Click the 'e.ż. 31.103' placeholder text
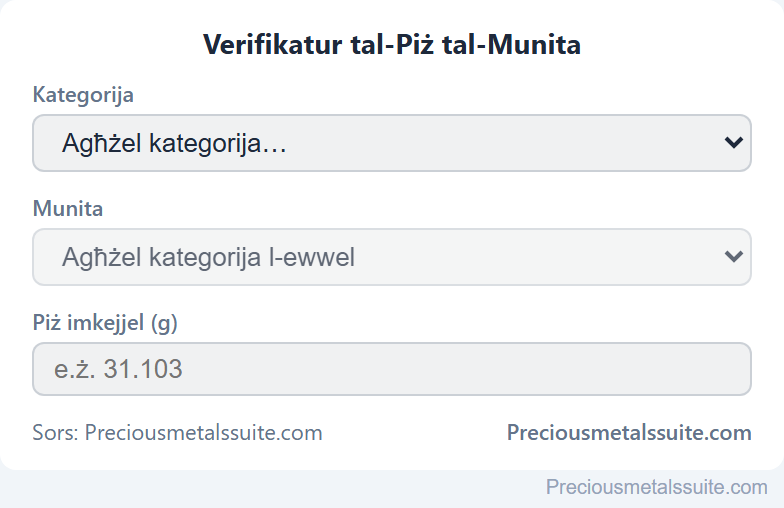Viewport: 784px width, 508px height. [x=118, y=370]
